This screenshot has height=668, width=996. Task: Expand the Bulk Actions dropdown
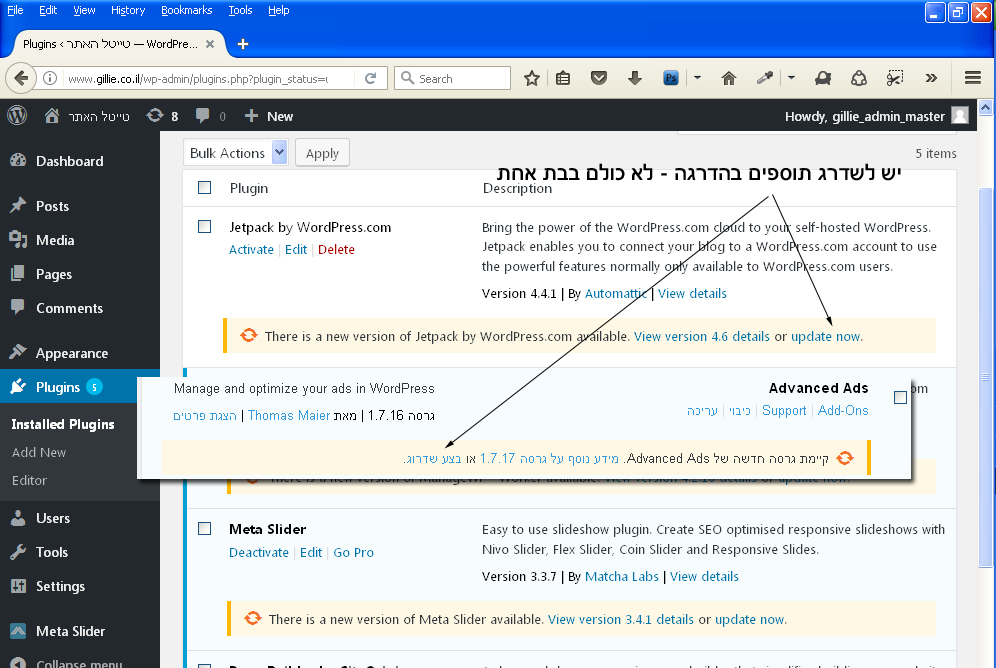coord(236,152)
